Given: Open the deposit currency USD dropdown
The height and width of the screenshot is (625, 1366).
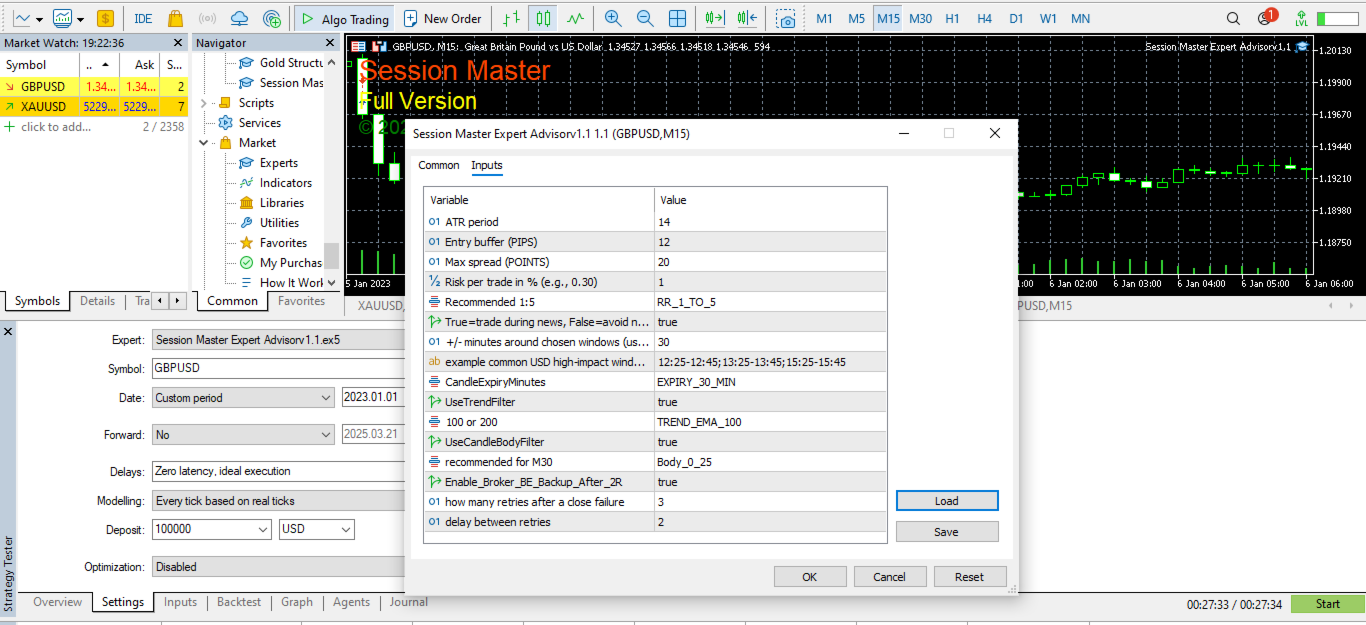Looking at the screenshot, I should [x=317, y=529].
